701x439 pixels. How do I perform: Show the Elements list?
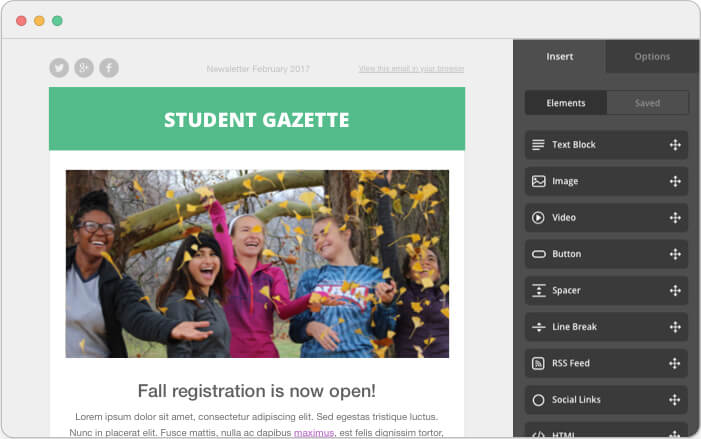click(x=566, y=103)
